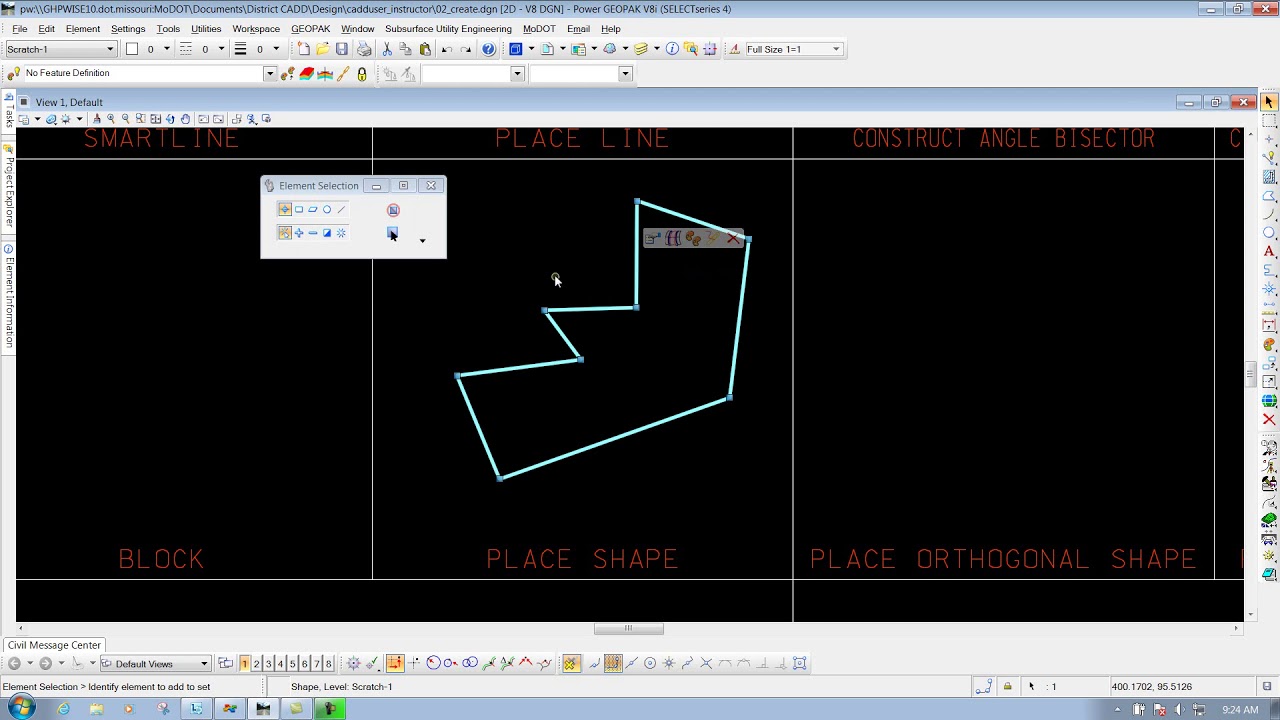Click the Tasks side panel tab
The height and width of the screenshot is (720, 1280).
click(8, 111)
